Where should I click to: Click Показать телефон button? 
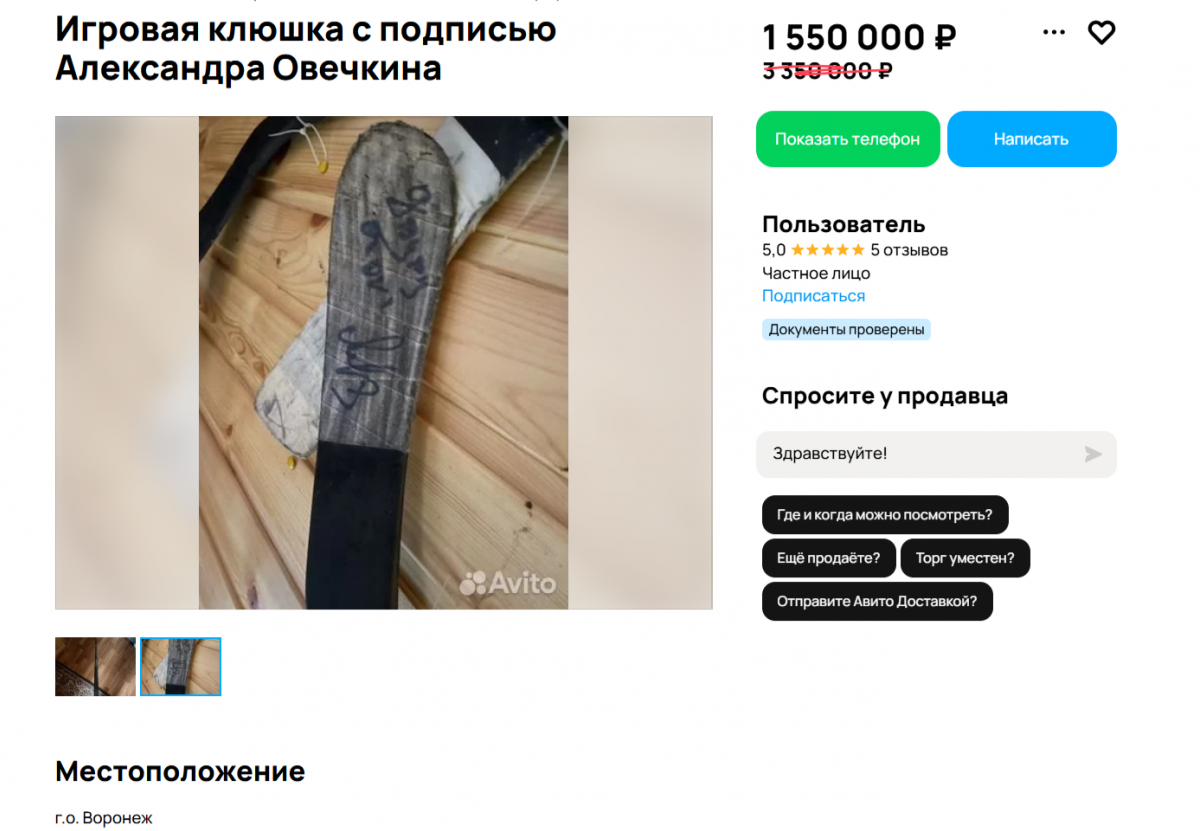pos(847,139)
